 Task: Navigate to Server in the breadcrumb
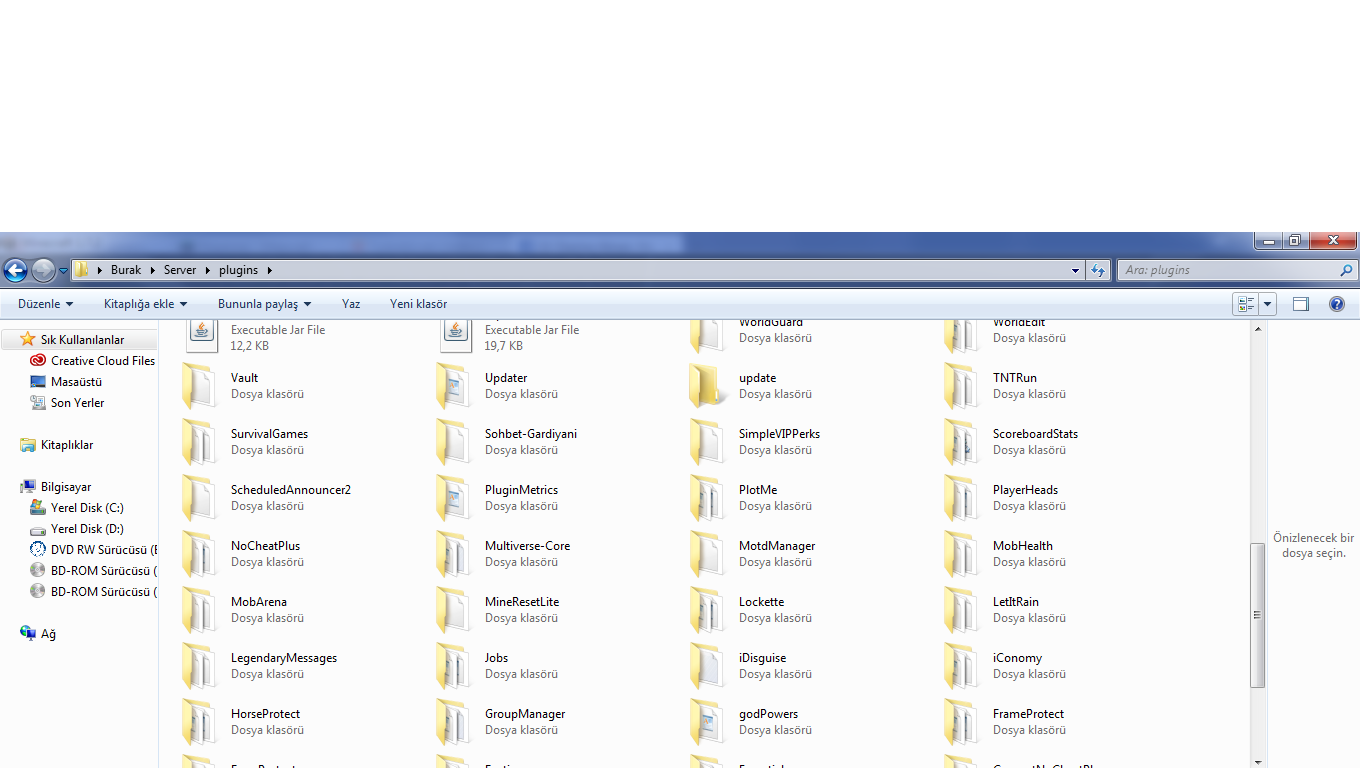[180, 270]
